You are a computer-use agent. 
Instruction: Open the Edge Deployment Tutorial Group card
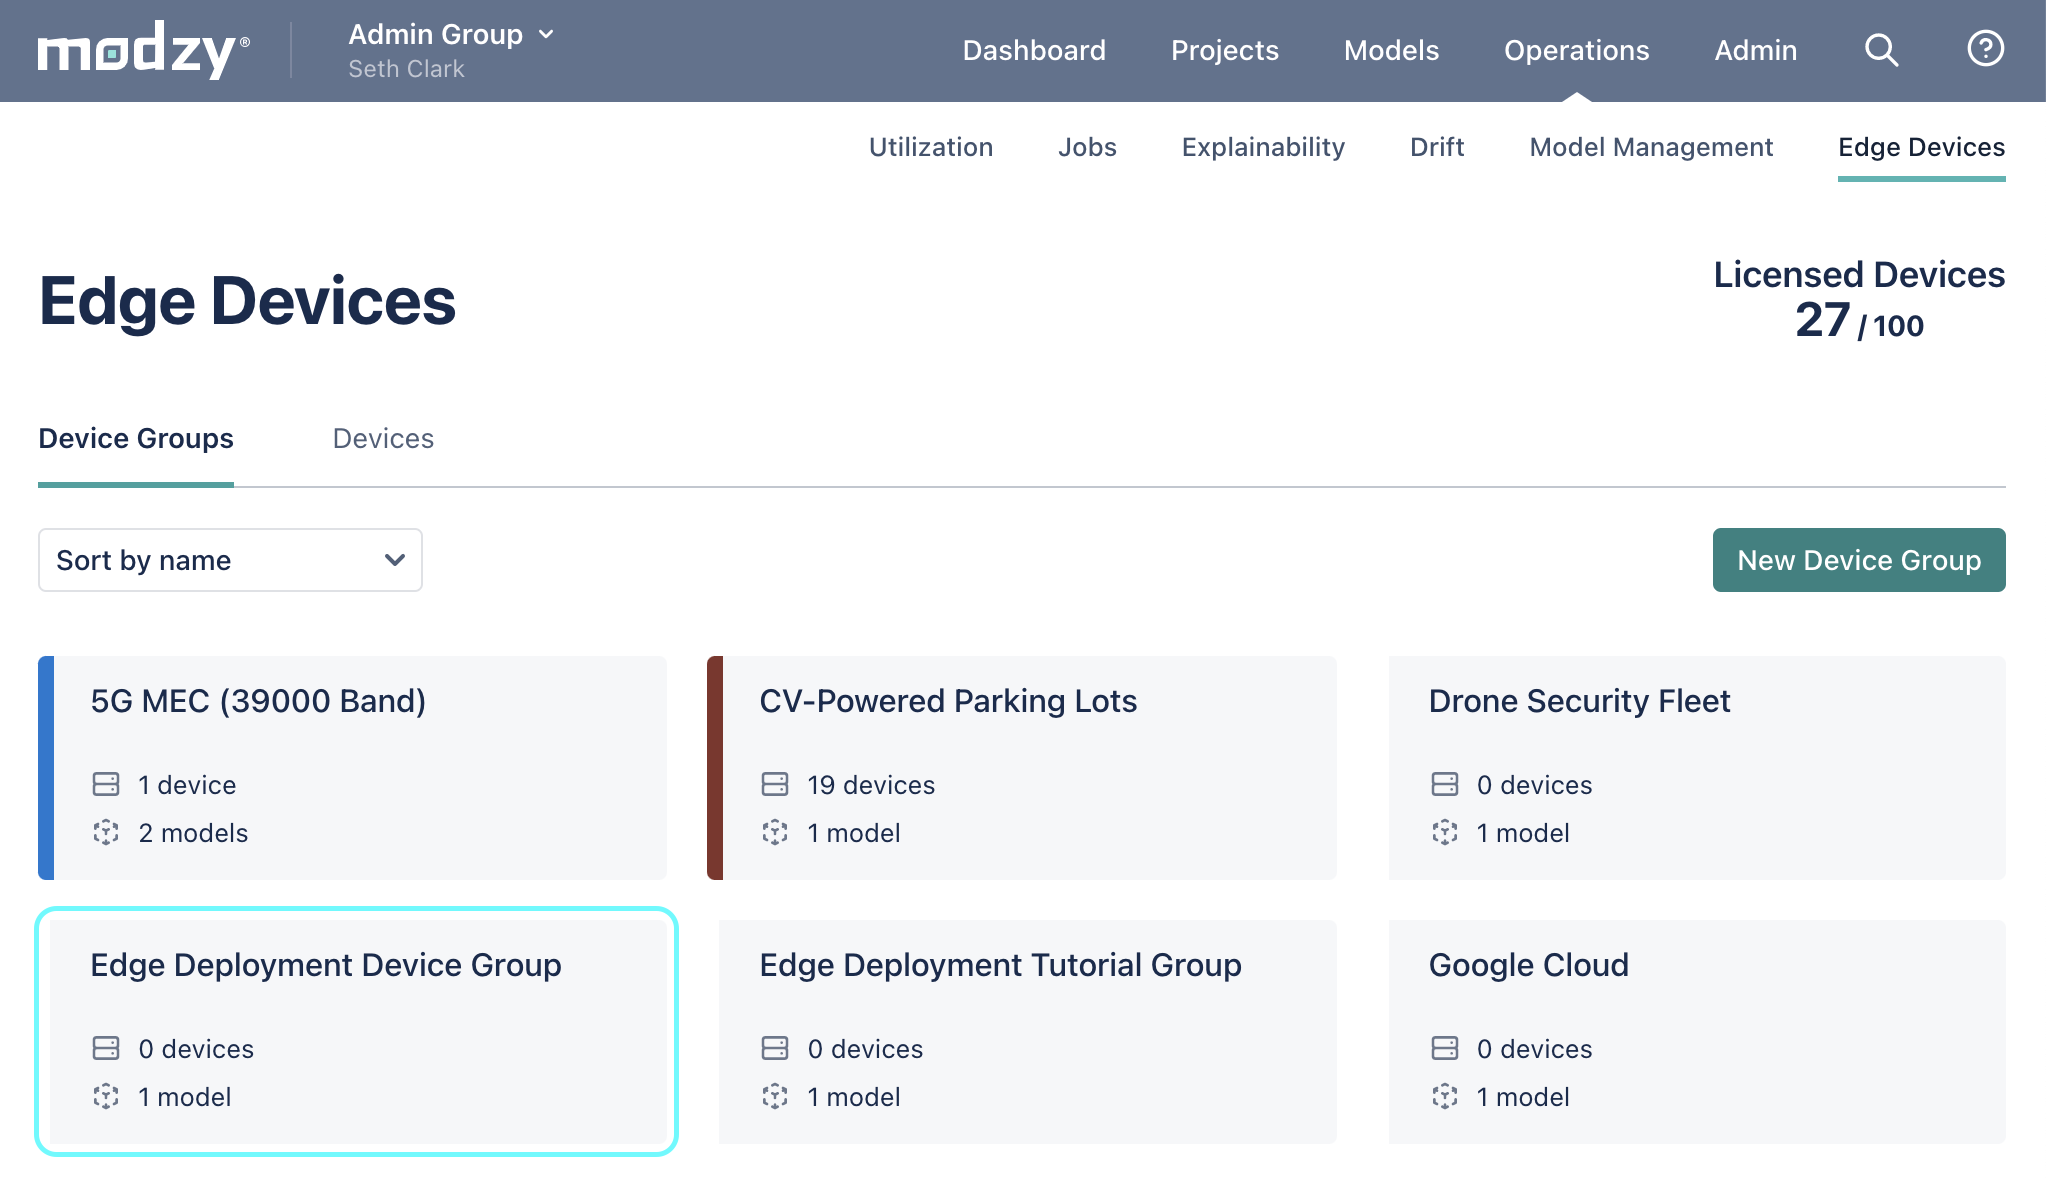tap(1027, 1031)
